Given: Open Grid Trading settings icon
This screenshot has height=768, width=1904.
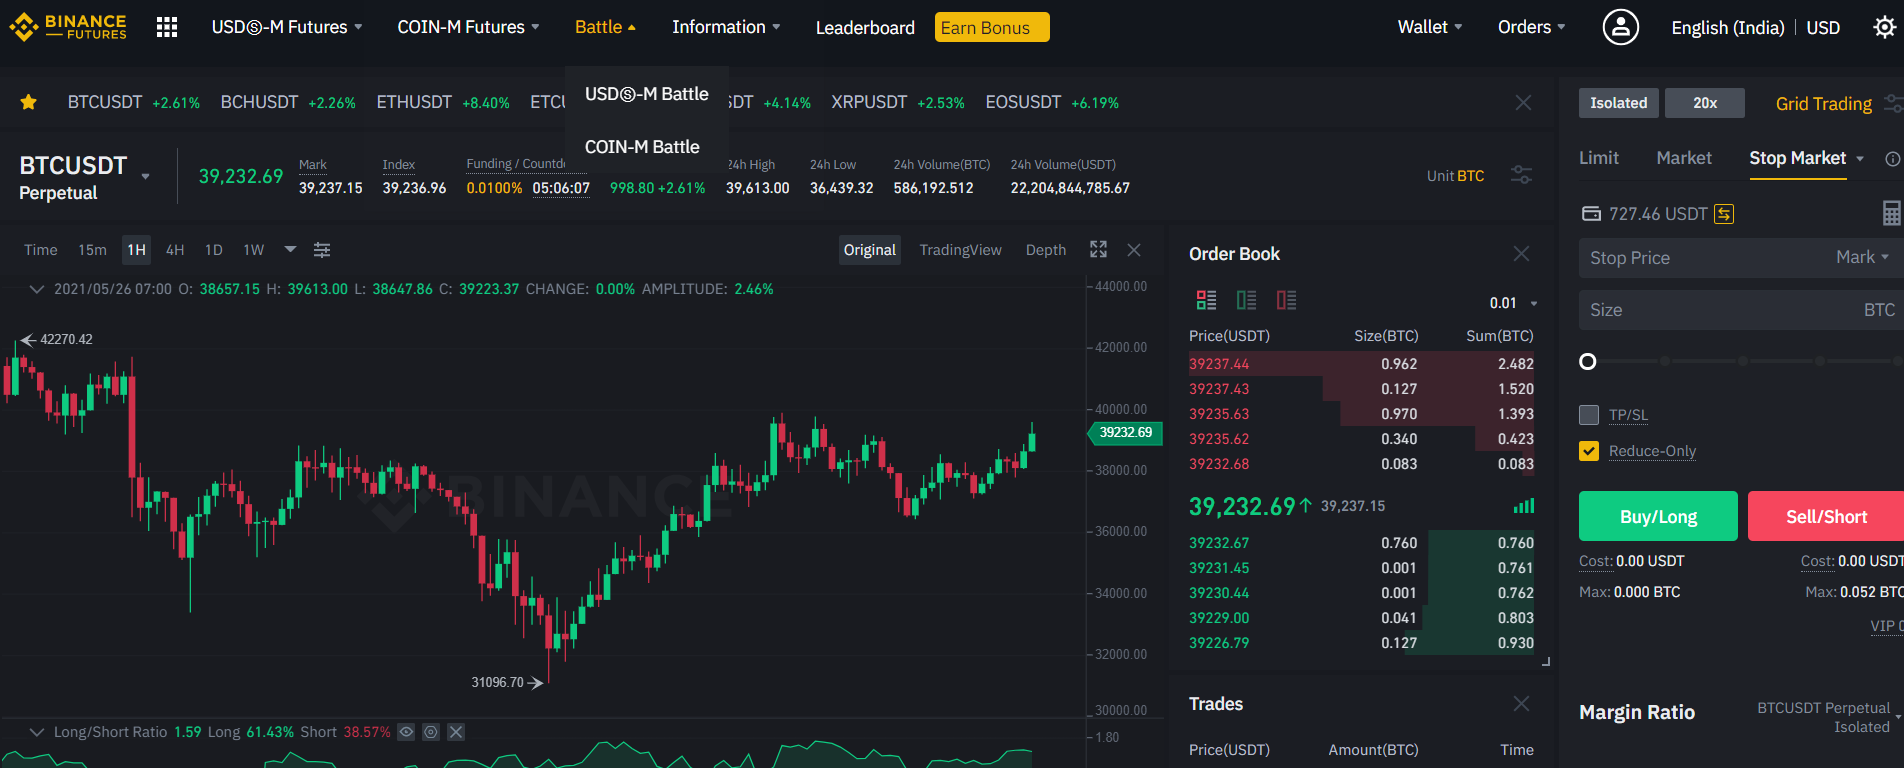Looking at the screenshot, I should tap(1893, 103).
